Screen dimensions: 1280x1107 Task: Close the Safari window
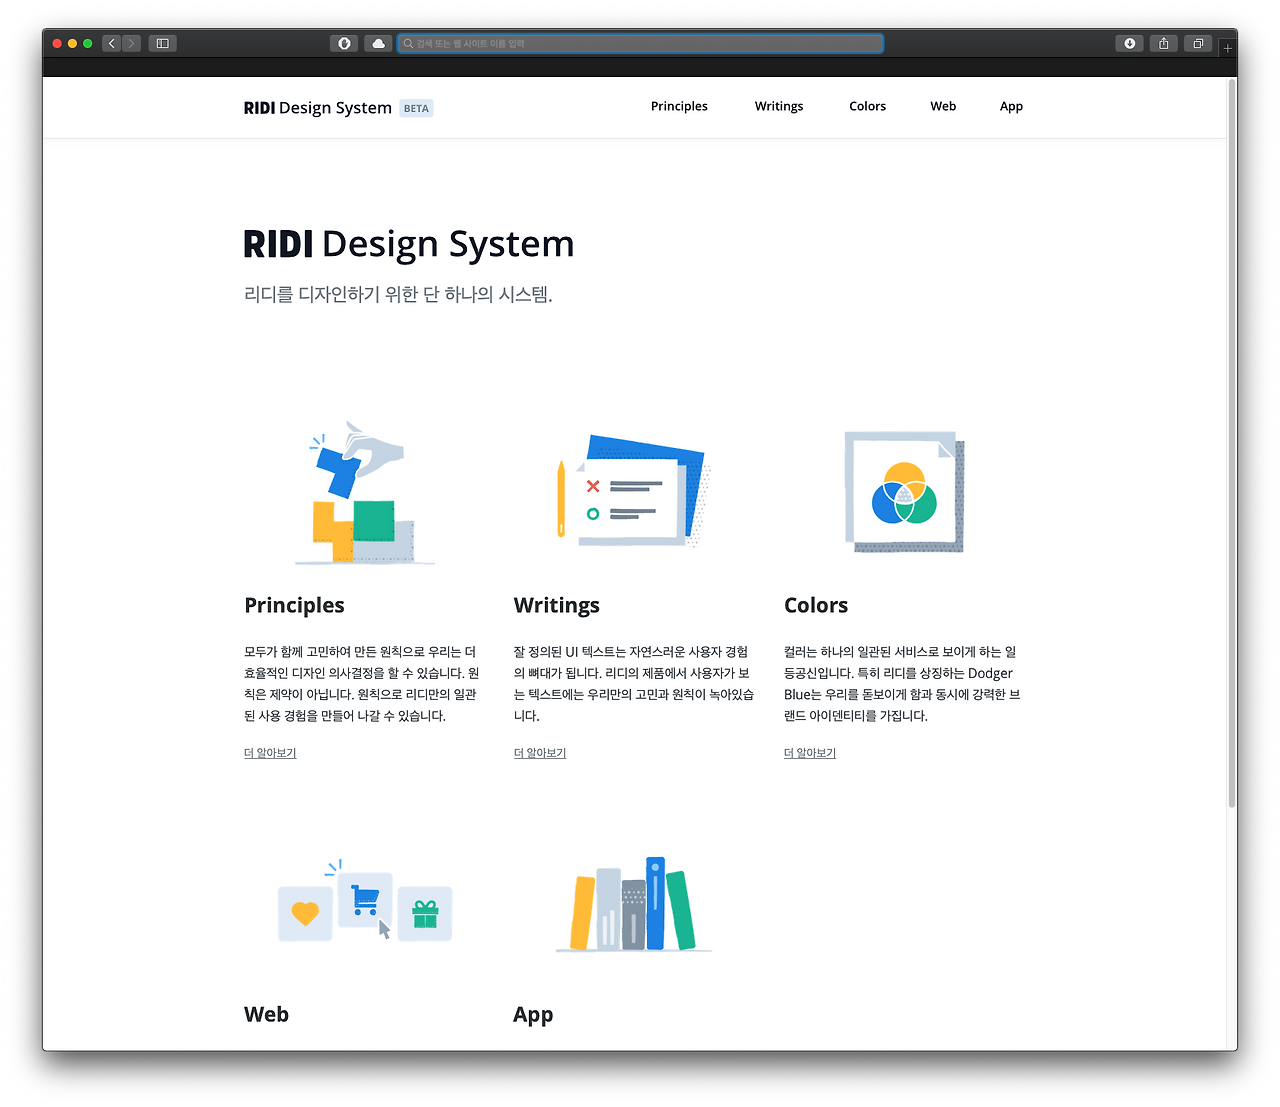click(57, 43)
